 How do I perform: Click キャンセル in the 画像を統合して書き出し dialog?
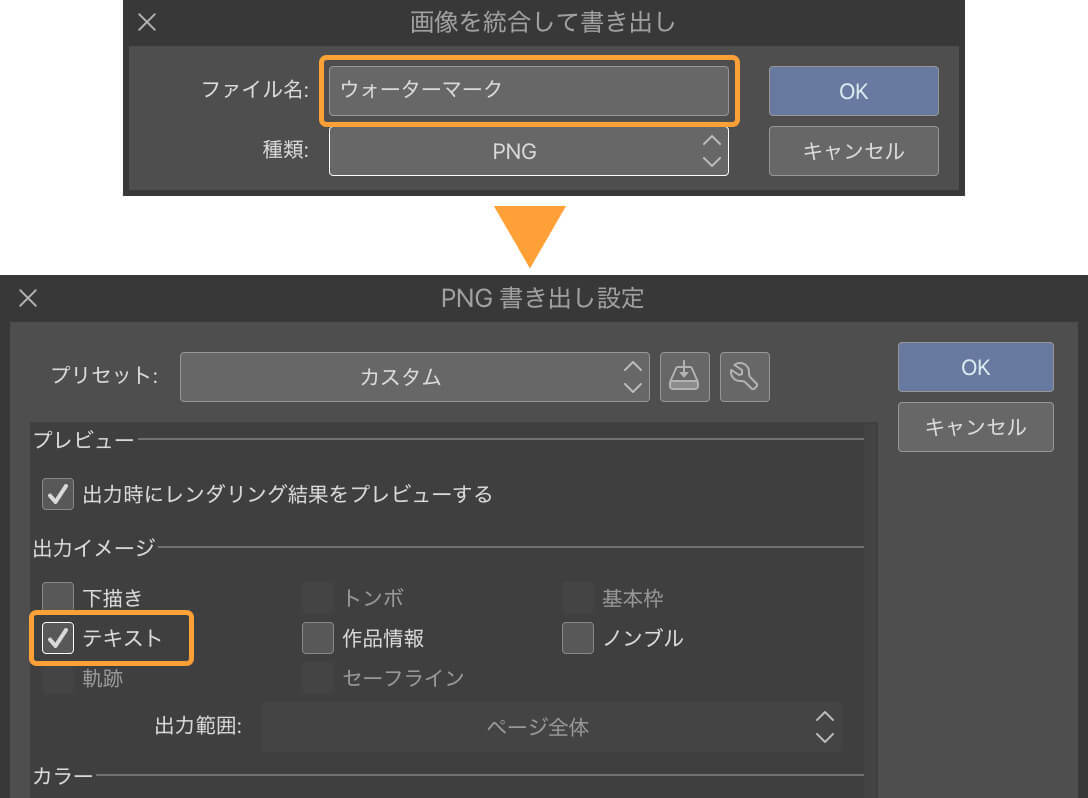853,151
